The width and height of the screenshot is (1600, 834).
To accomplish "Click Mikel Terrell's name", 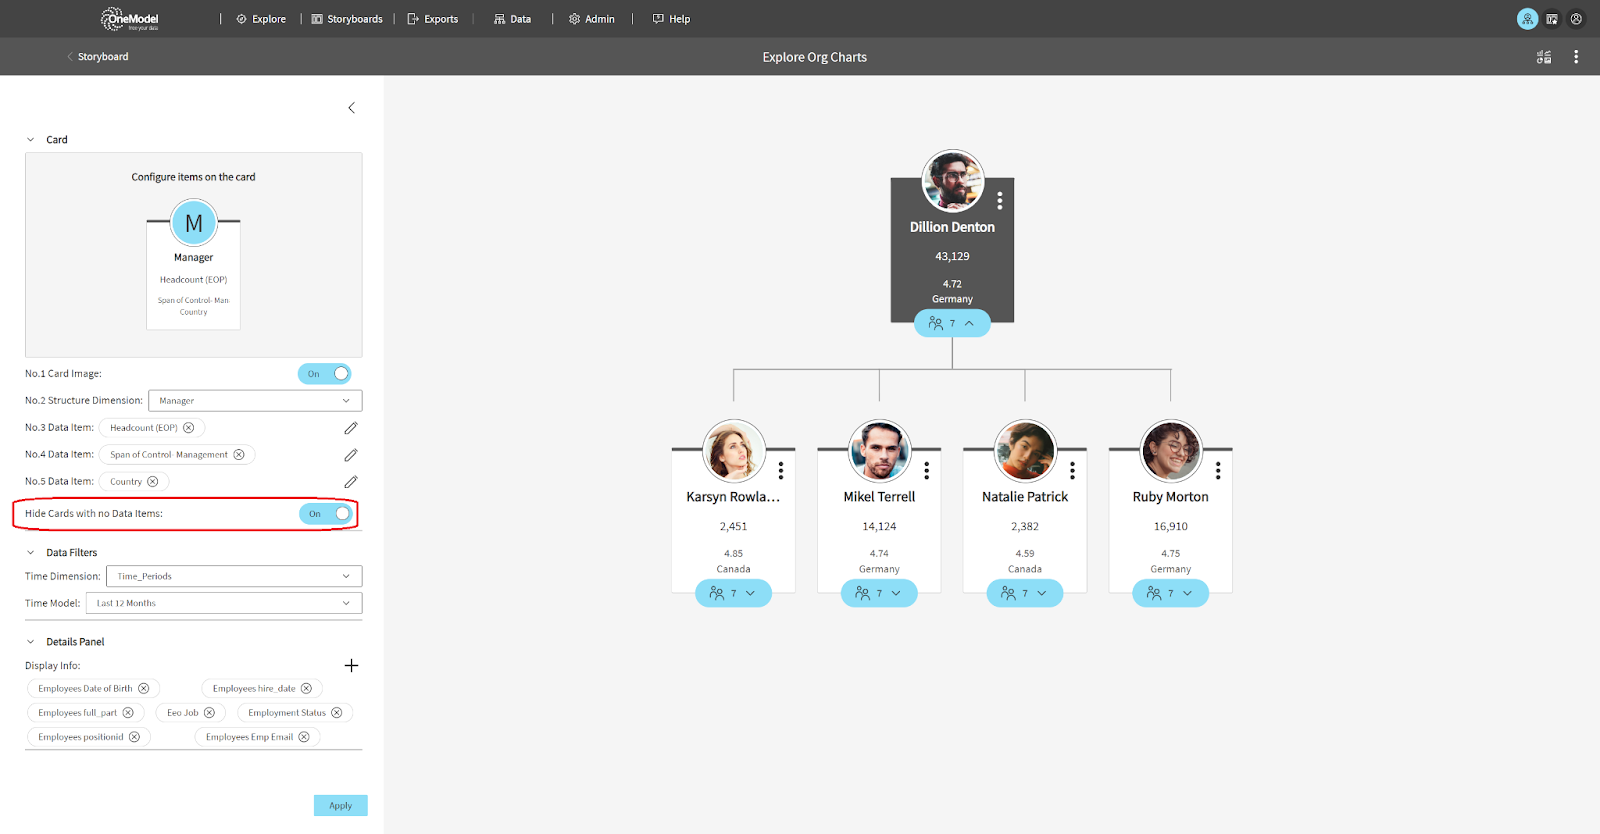I will click(879, 497).
